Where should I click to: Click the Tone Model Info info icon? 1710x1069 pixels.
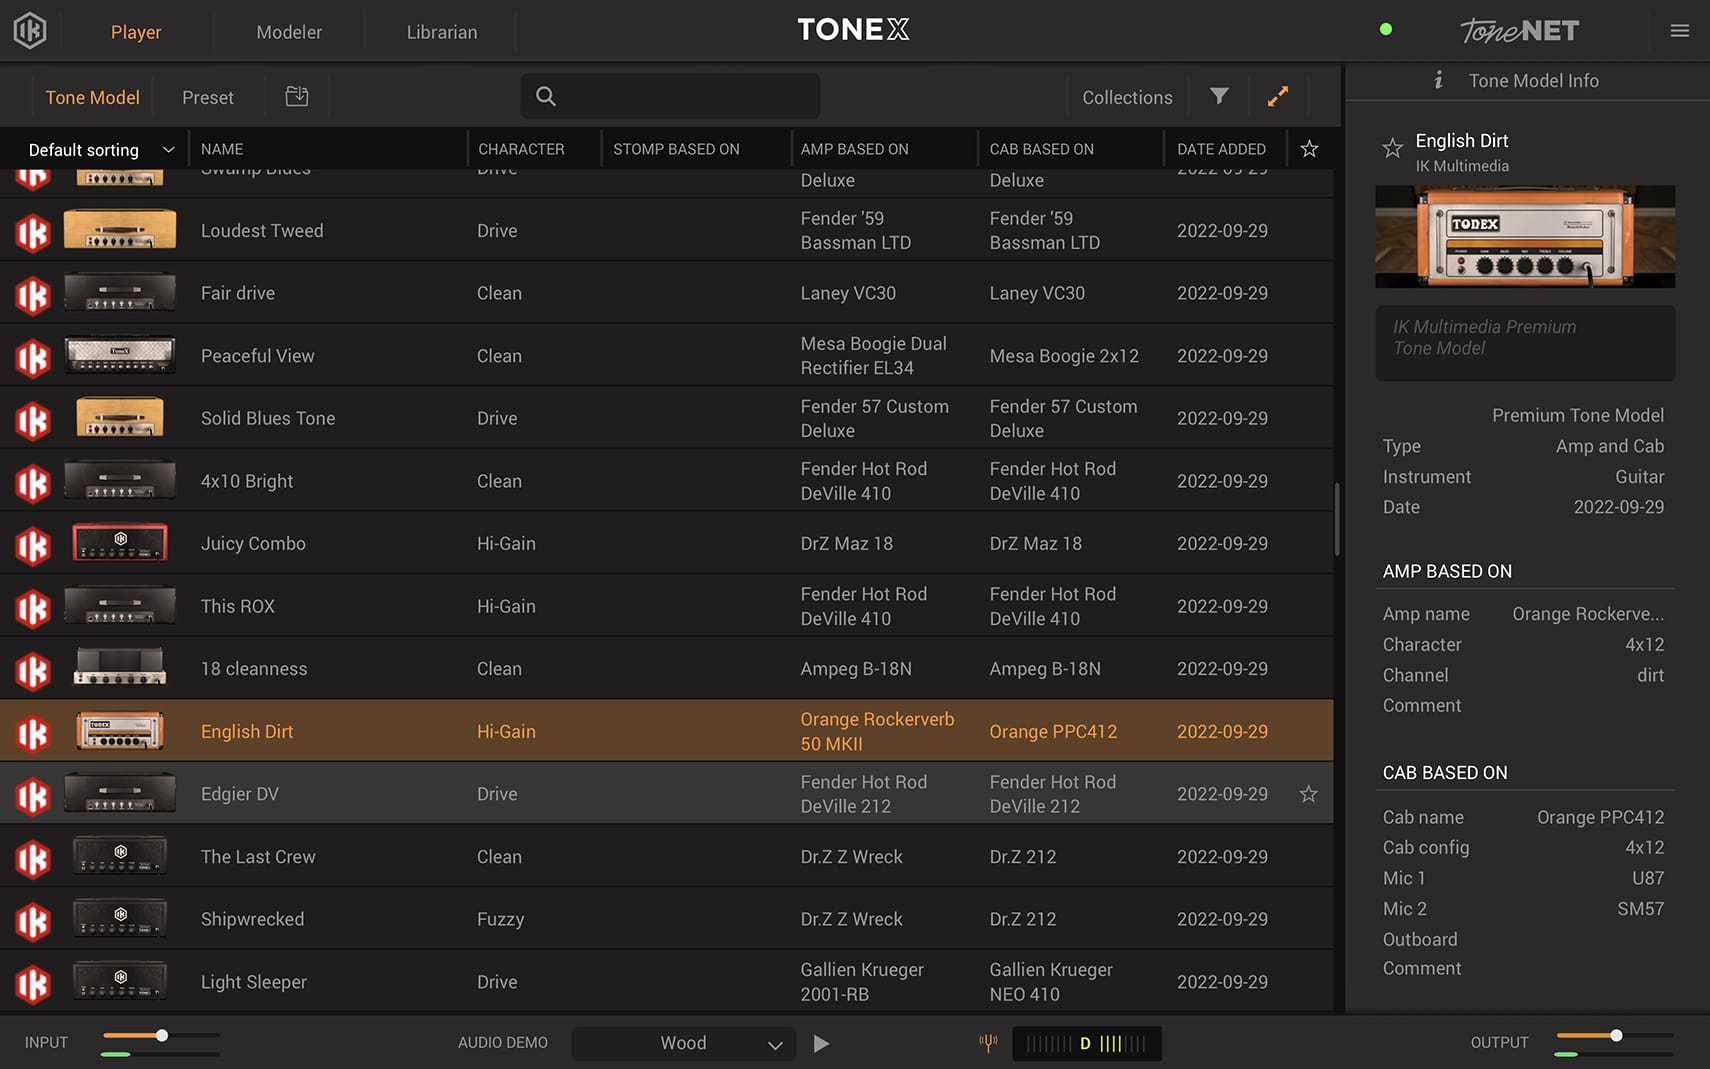click(1439, 80)
